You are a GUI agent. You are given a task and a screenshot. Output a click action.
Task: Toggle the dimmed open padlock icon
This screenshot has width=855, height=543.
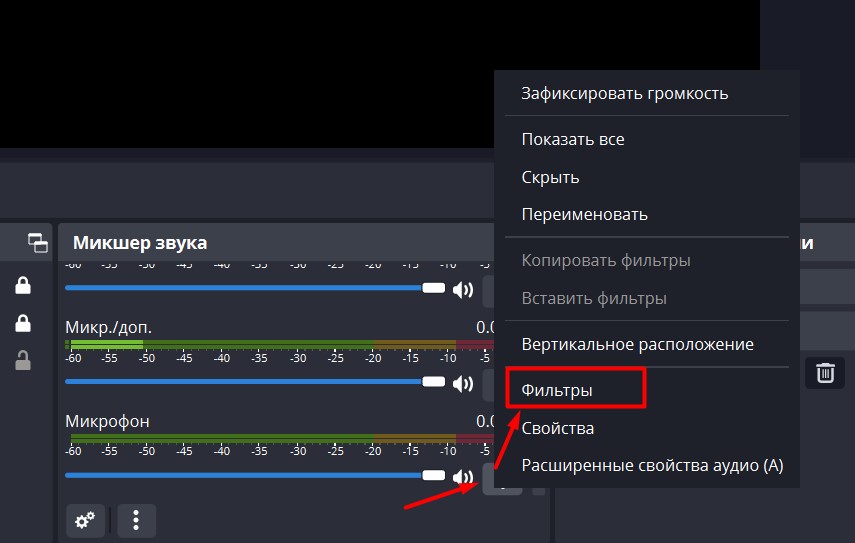point(22,361)
